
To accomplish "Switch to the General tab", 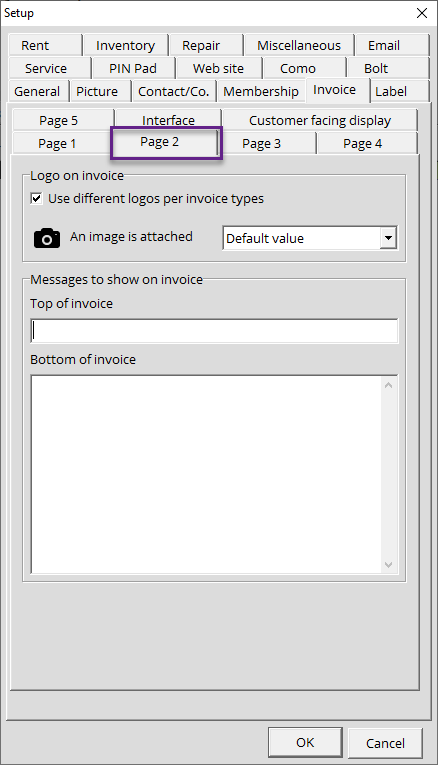I will [x=39, y=91].
